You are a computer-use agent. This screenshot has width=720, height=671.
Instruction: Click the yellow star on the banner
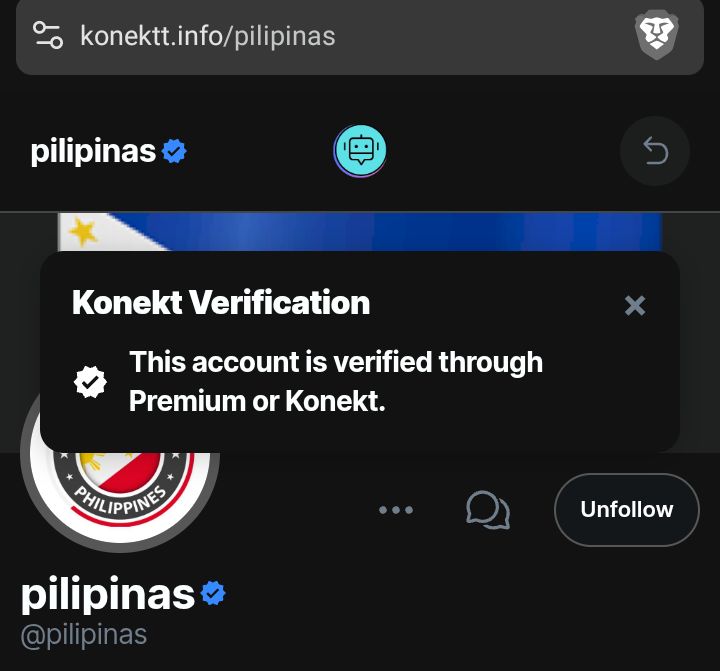(x=83, y=231)
